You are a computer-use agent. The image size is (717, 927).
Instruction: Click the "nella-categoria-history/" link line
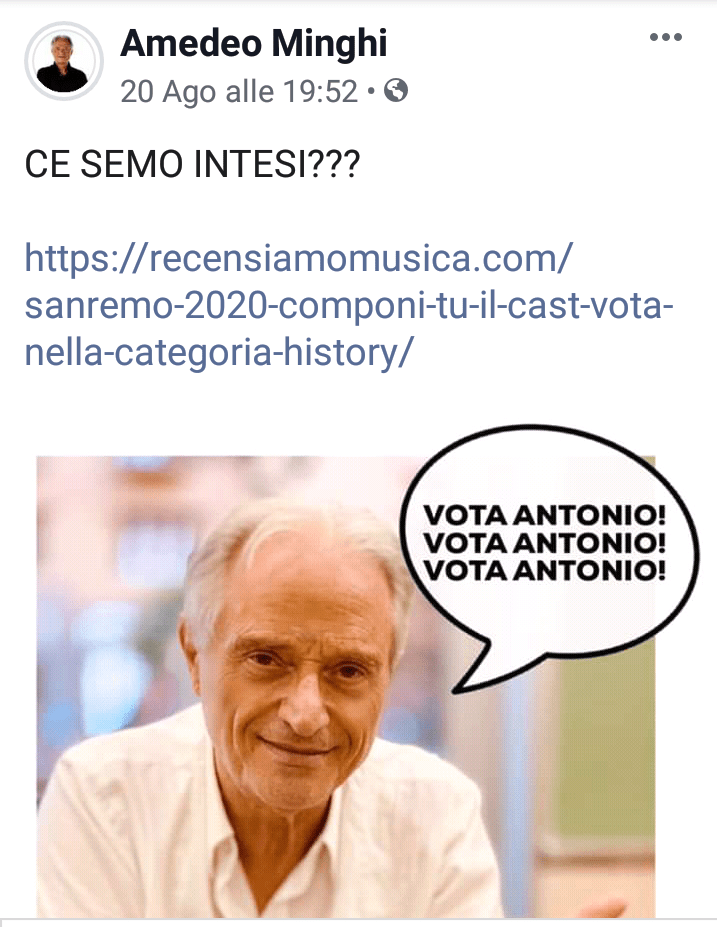coord(218,353)
